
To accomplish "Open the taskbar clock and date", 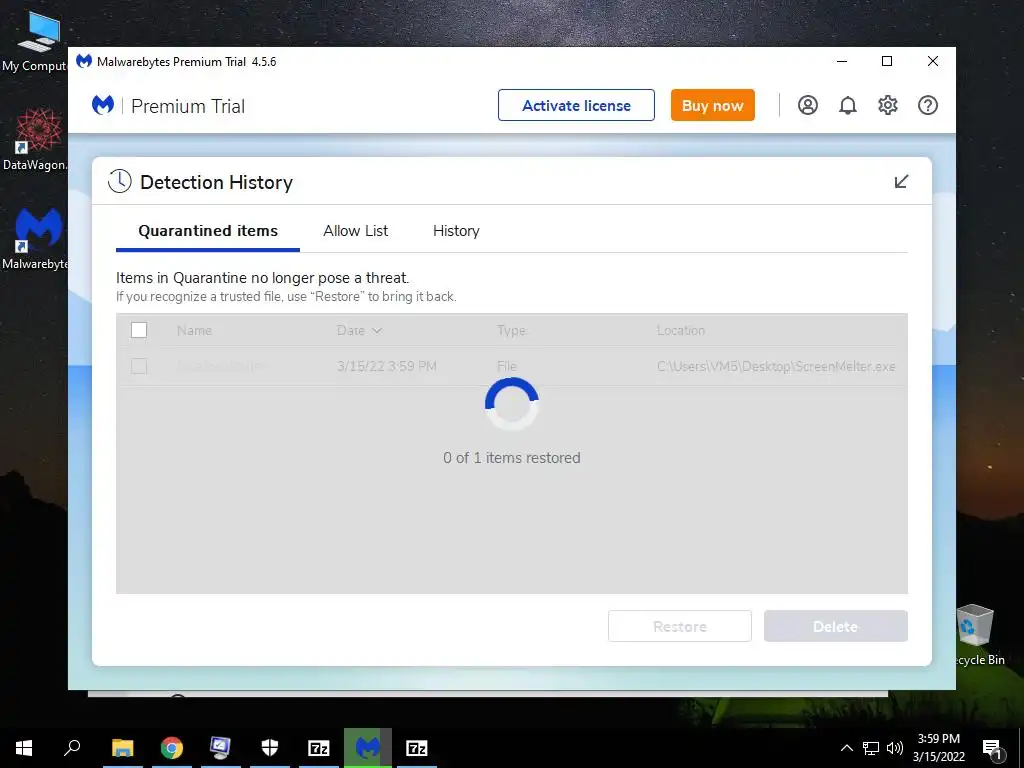I will pyautogui.click(x=938, y=748).
